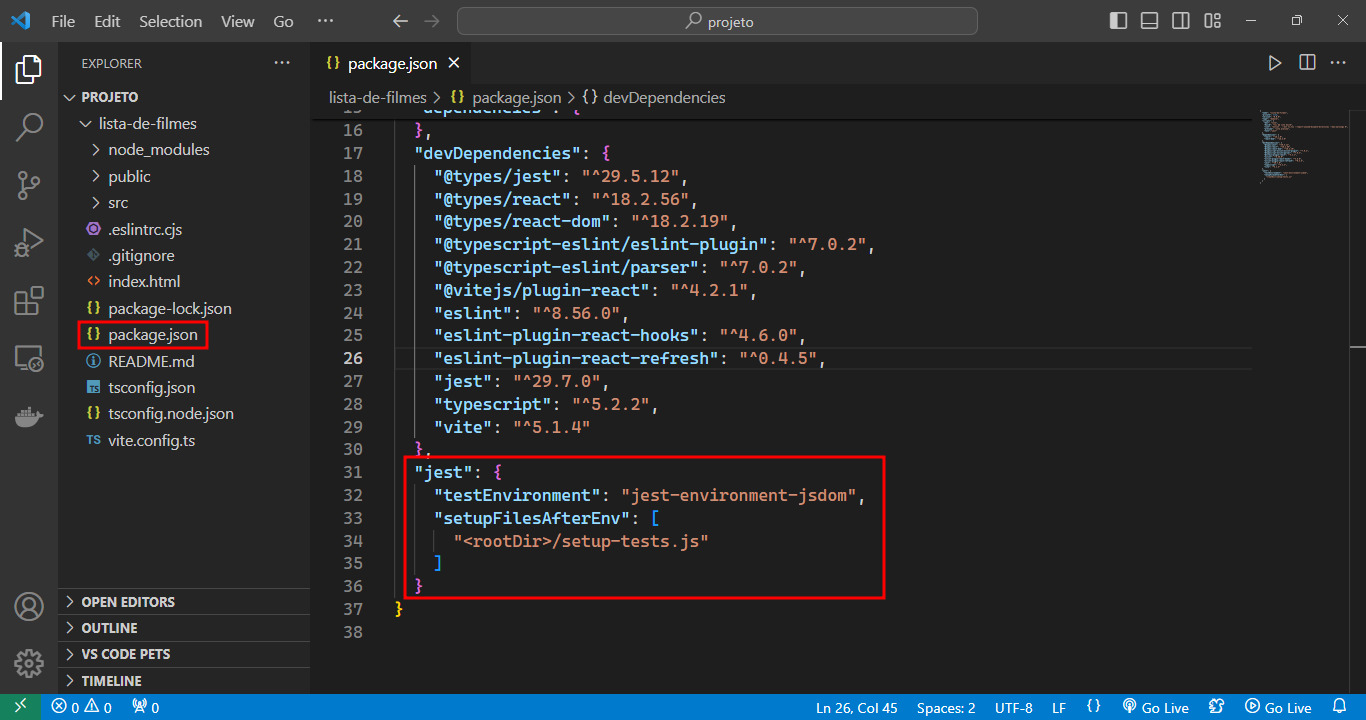
Task: Open the Remote Explorer view
Action: pyautogui.click(x=29, y=358)
